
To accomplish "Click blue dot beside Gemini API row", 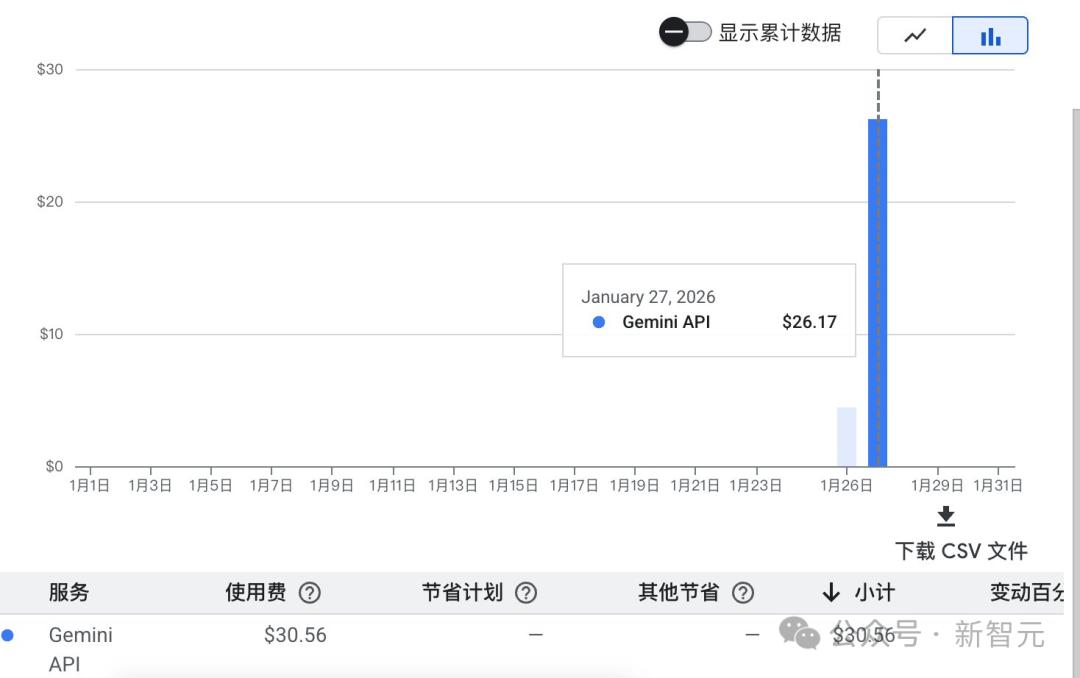I will [x=8, y=635].
